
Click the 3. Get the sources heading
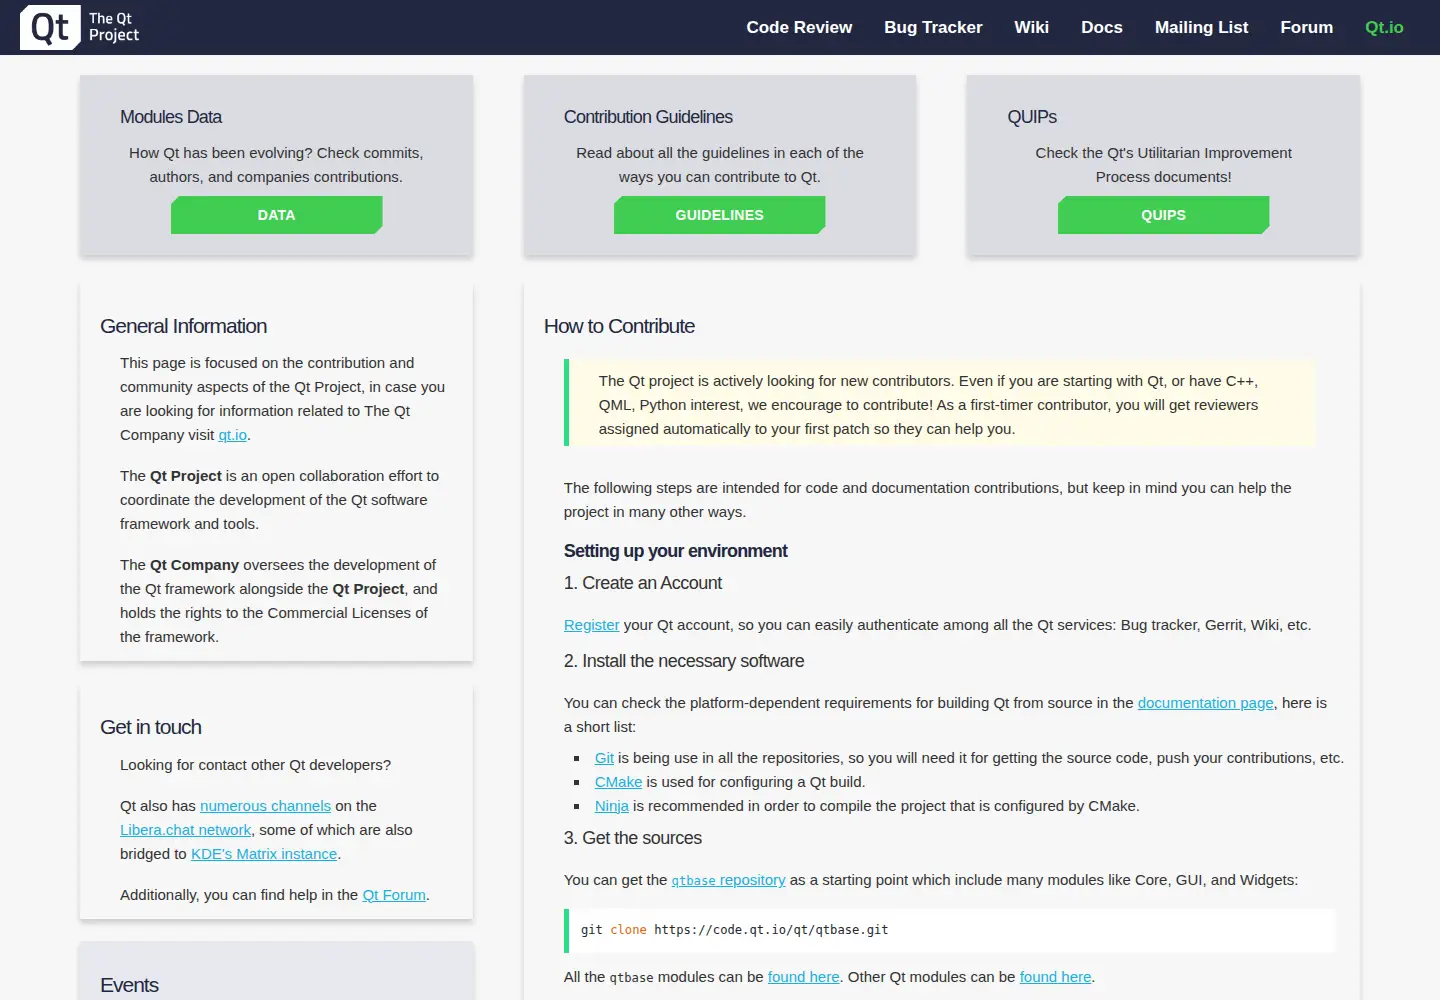tap(633, 838)
